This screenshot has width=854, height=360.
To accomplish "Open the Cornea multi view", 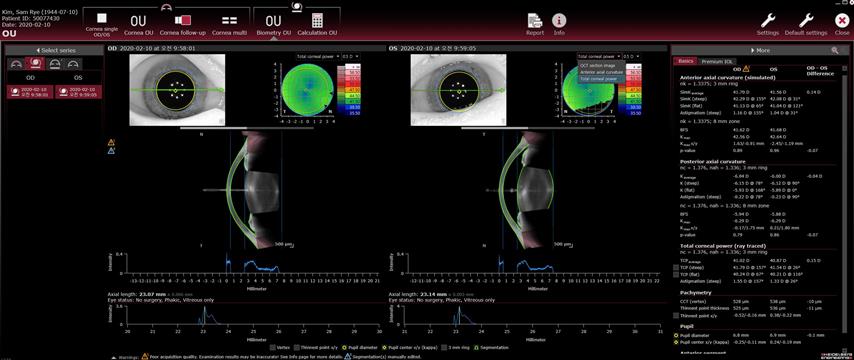I will [229, 24].
